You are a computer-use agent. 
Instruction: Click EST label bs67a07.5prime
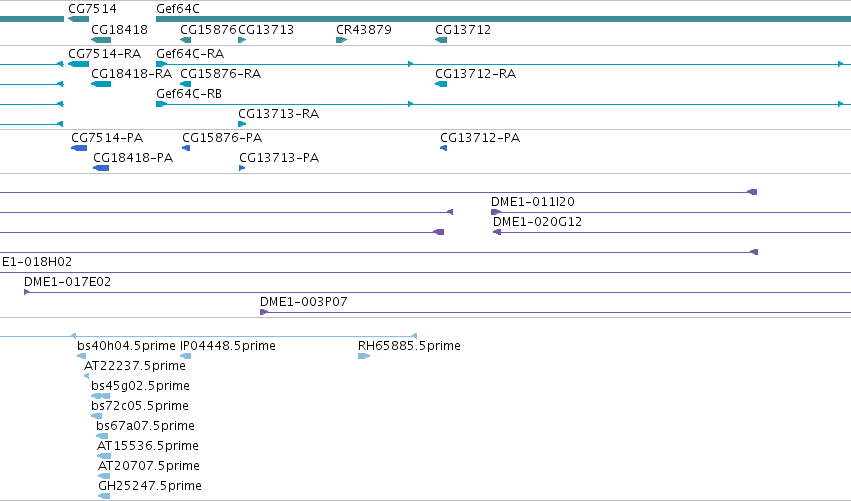145,426
